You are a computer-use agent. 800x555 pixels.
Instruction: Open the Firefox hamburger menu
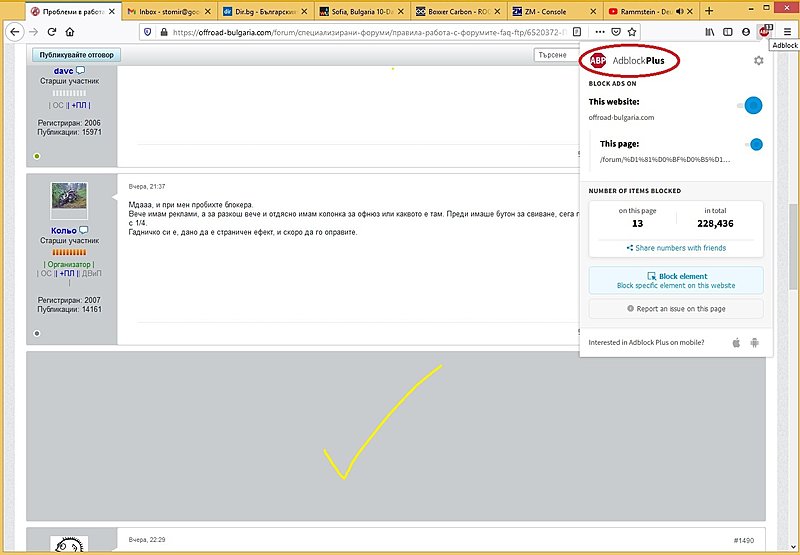[x=787, y=32]
